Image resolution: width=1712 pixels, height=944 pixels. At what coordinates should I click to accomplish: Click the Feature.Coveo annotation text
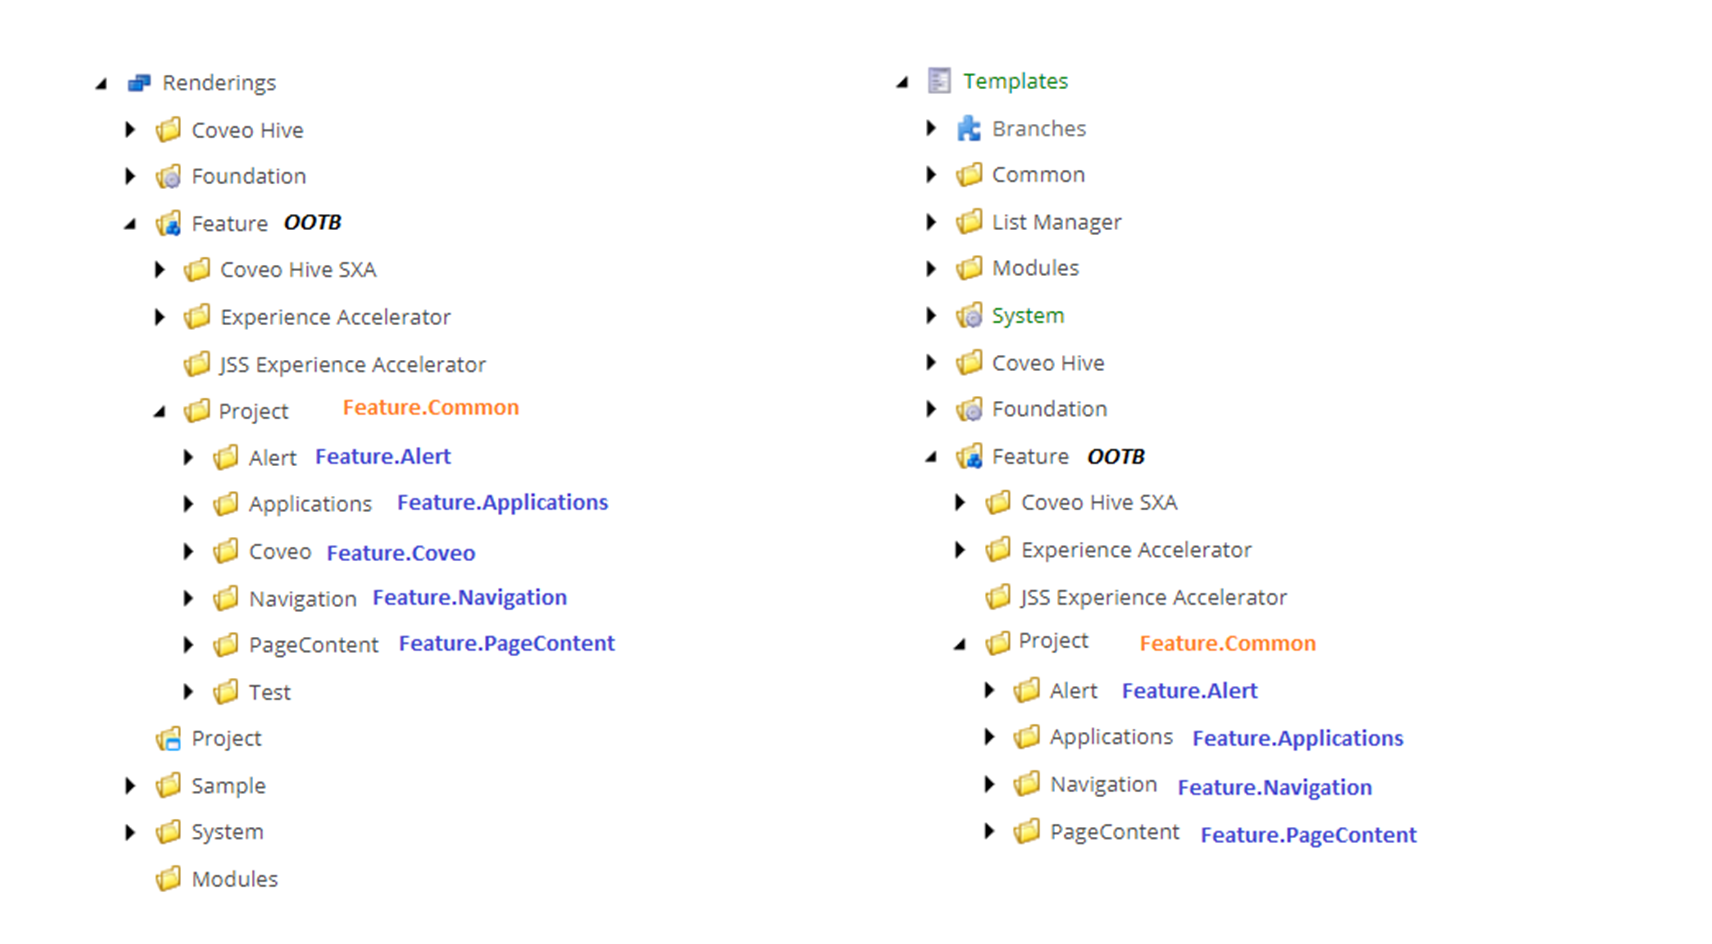[401, 553]
